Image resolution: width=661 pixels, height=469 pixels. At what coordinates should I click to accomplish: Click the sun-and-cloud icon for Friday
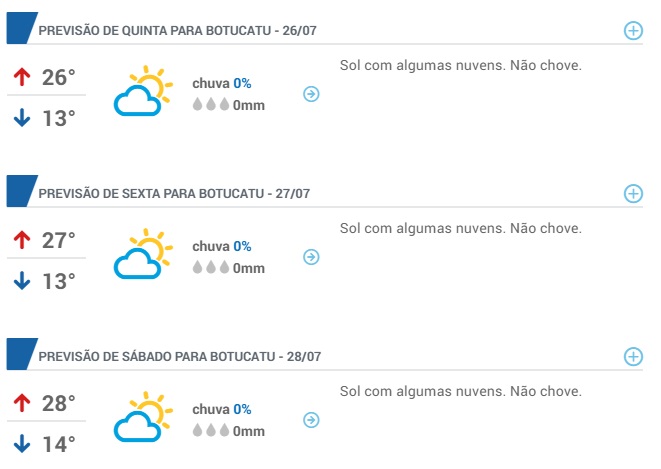tap(143, 254)
